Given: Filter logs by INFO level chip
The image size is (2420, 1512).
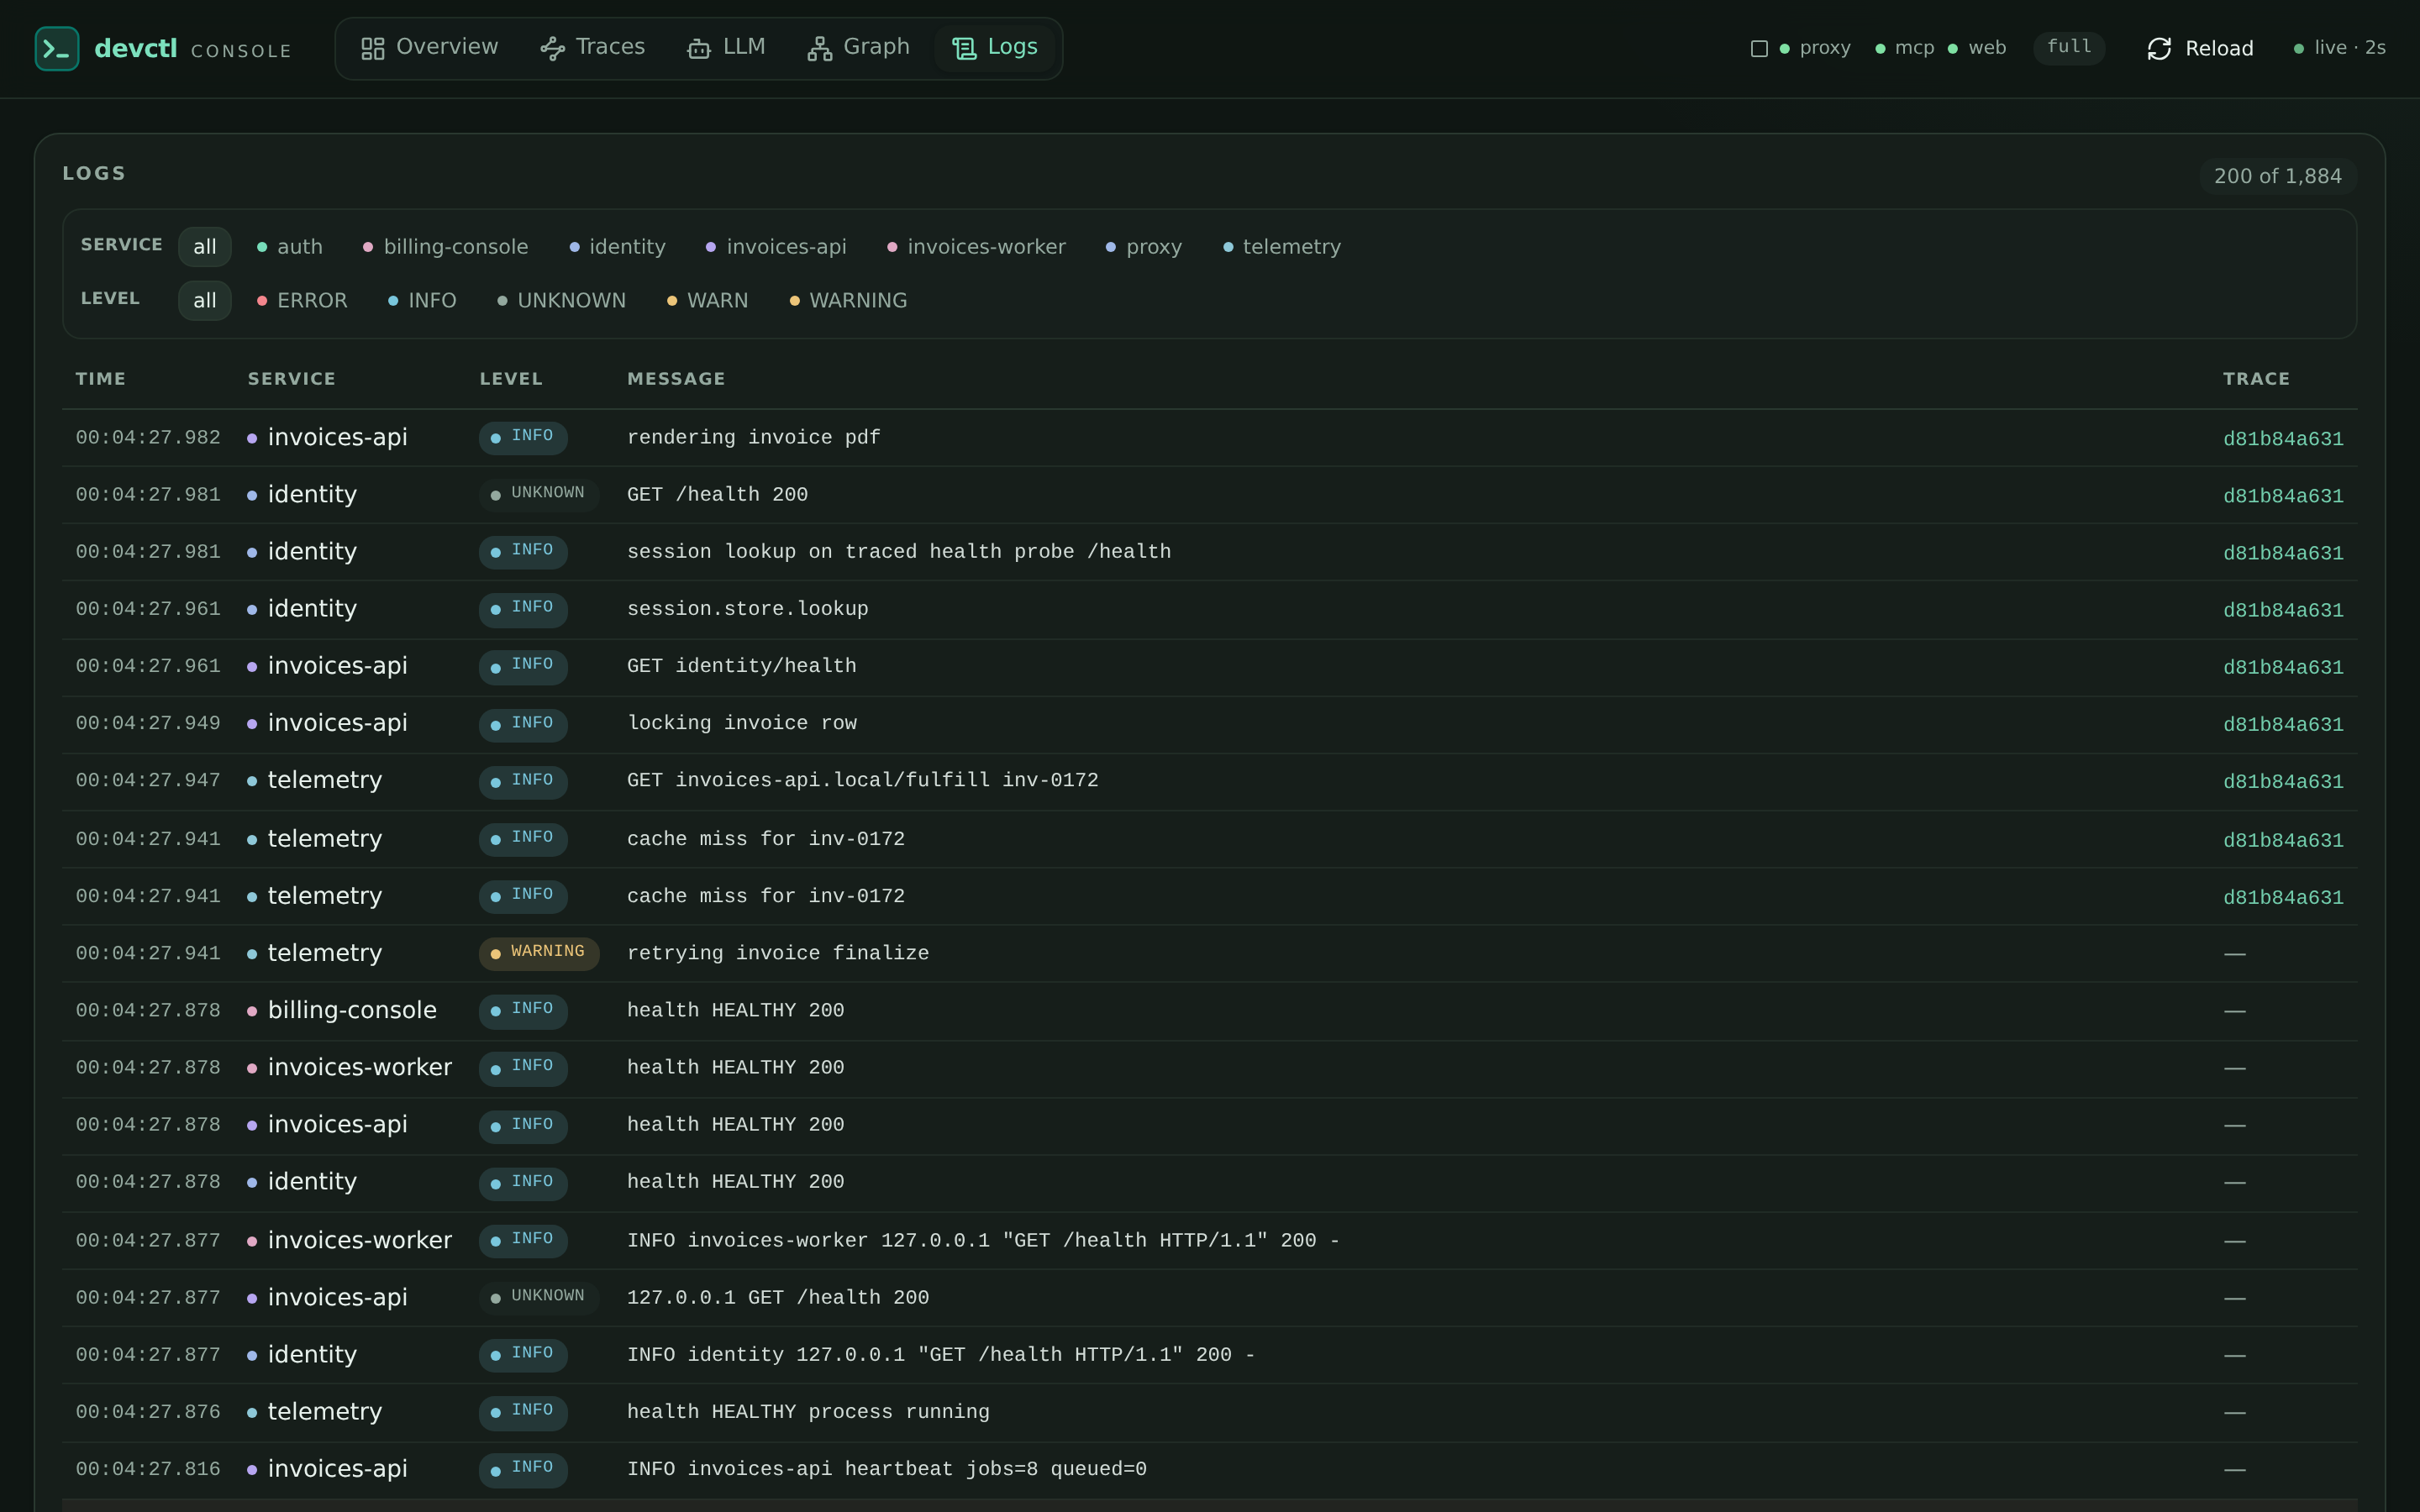Looking at the screenshot, I should [x=422, y=301].
